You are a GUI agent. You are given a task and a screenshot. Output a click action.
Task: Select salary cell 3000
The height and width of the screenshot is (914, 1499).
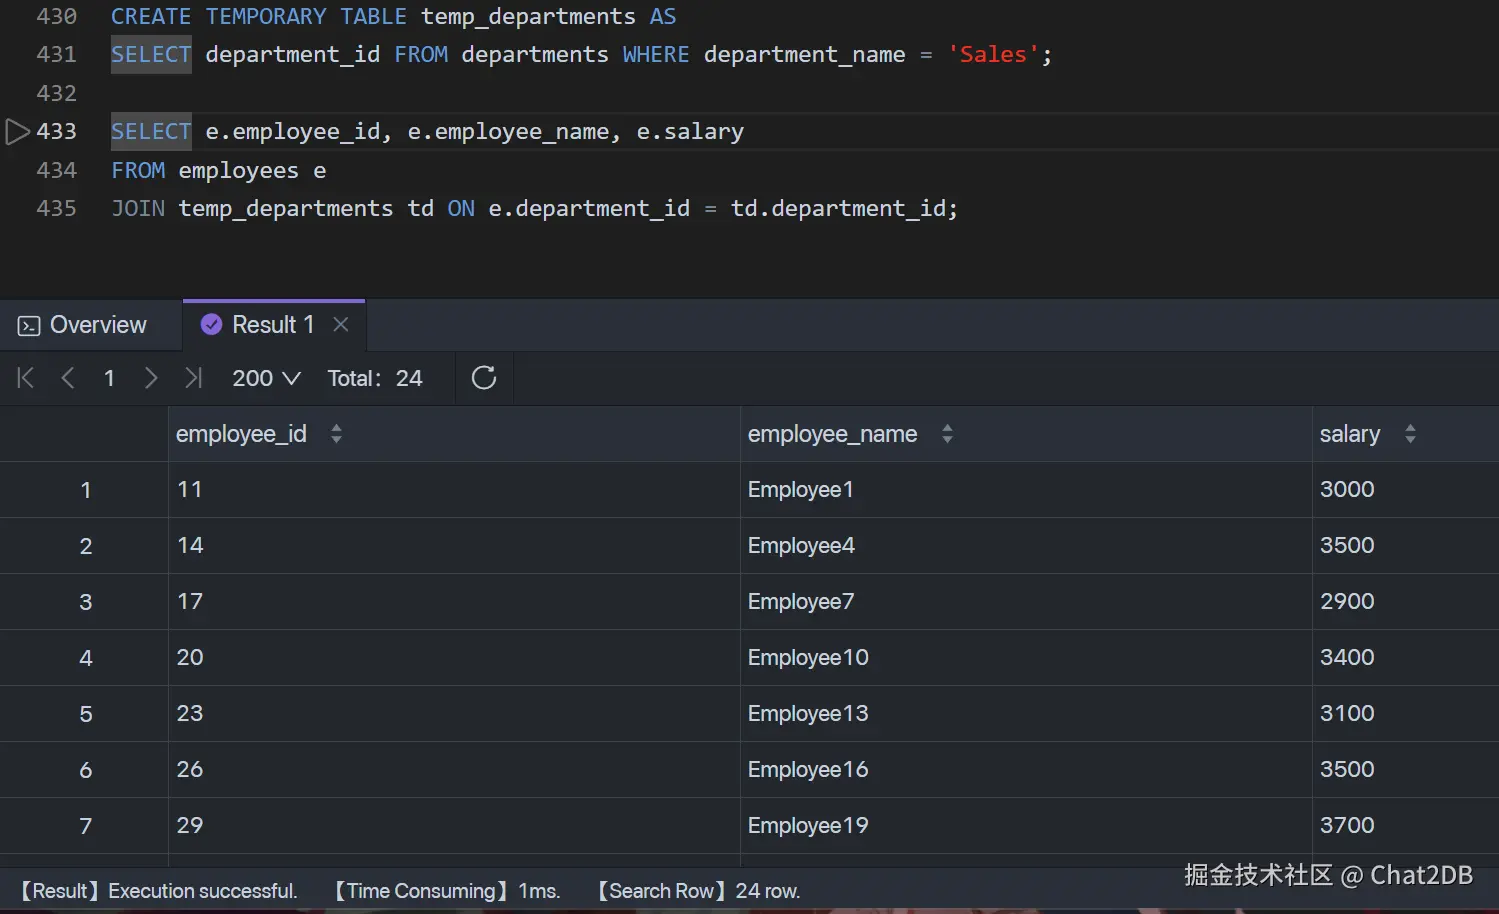tap(1406, 489)
